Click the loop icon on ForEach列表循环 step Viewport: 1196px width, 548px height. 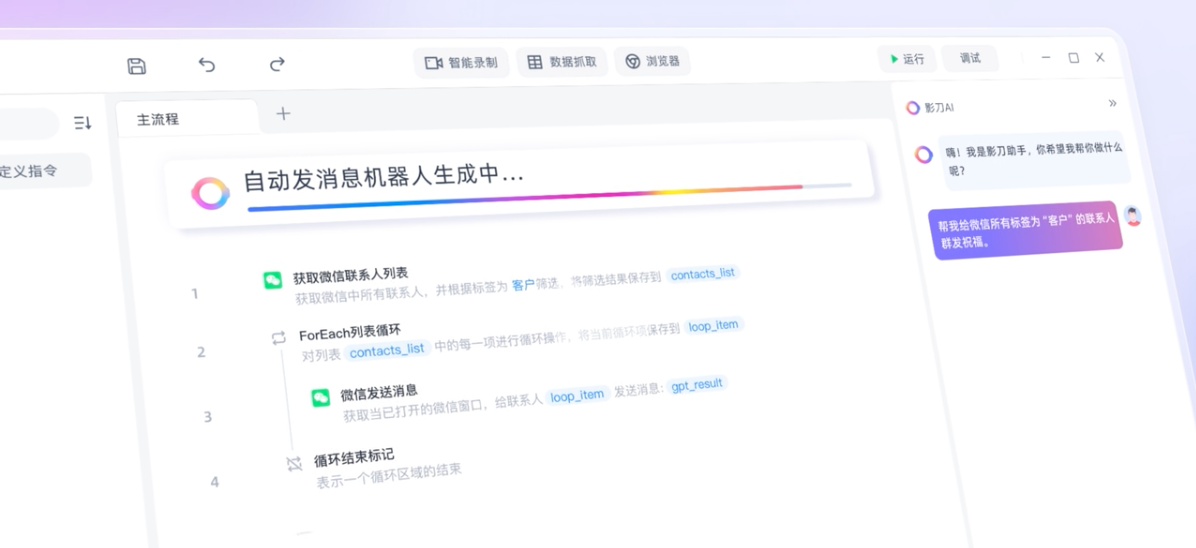(x=278, y=338)
